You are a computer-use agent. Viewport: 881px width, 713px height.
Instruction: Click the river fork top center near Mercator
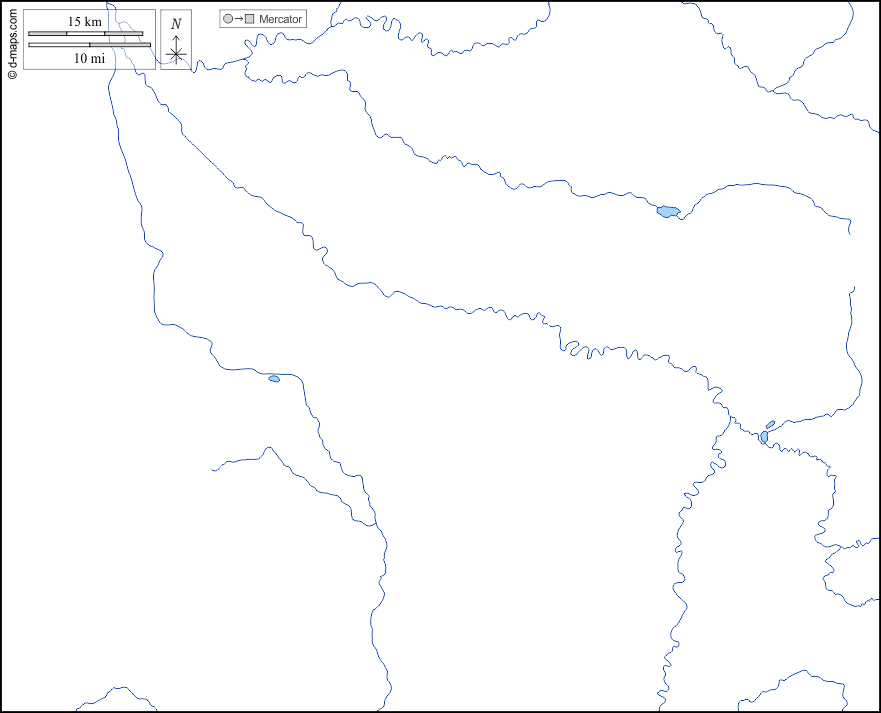coord(247,60)
